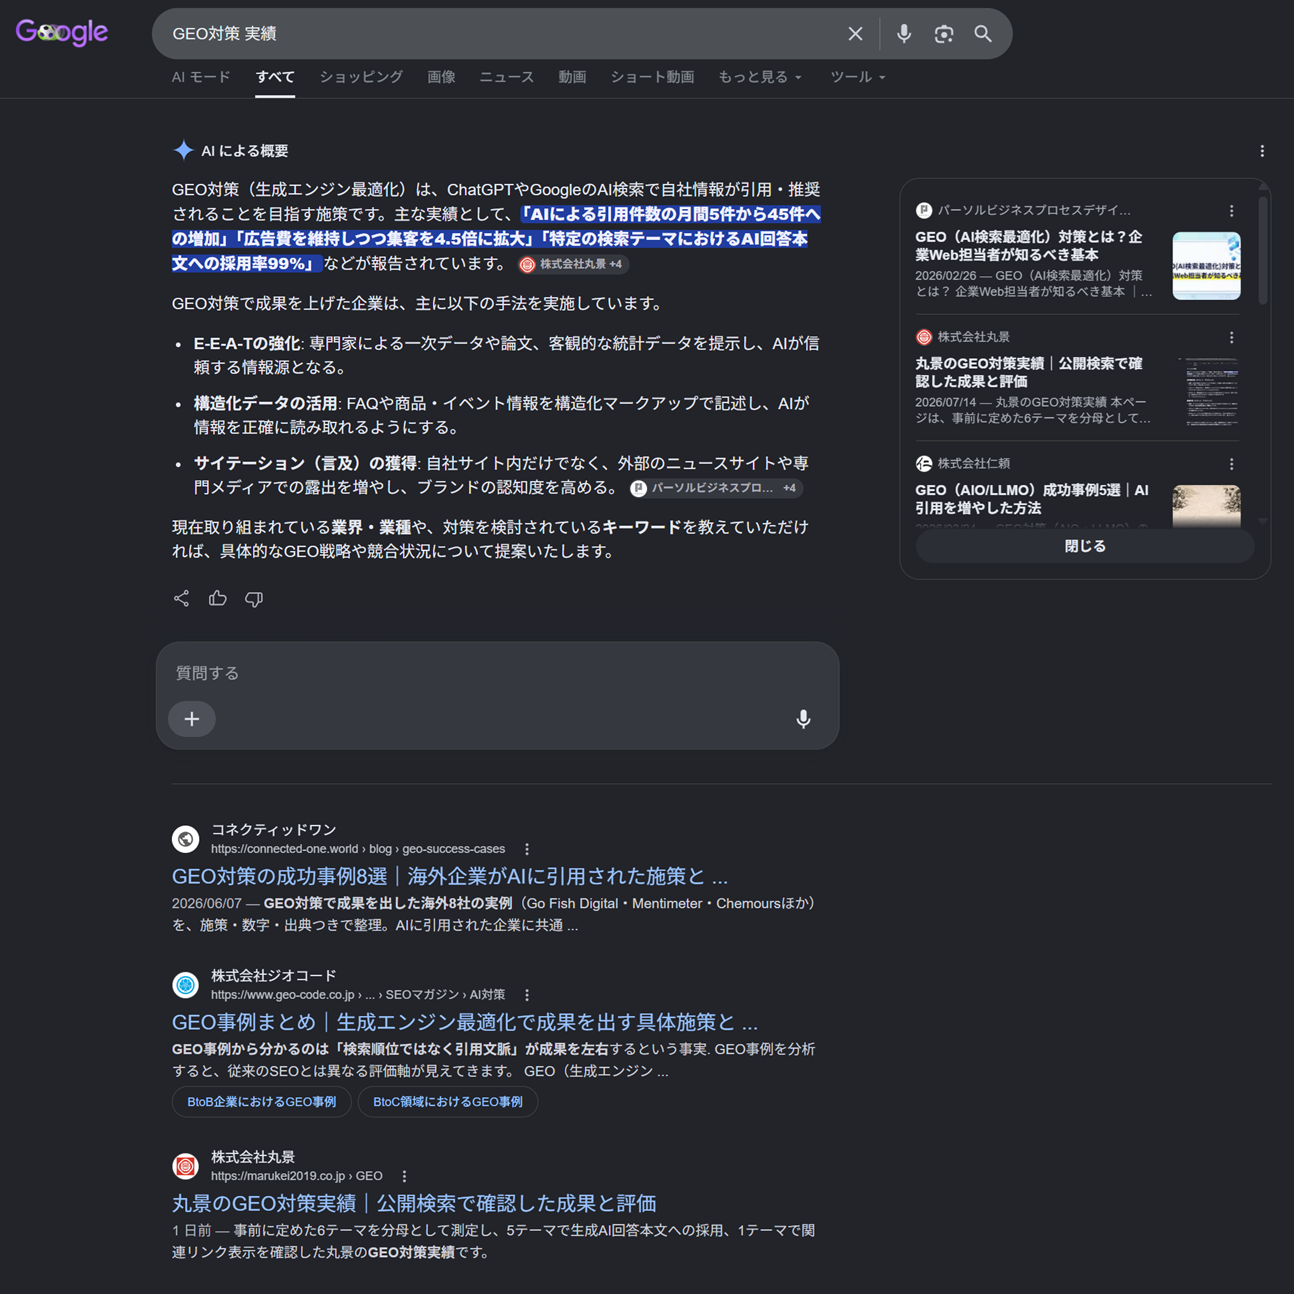The image size is (1294, 1294).
Task: Open GEO（AIO/LLMO）成功事例5選 source card
Action: click(1033, 499)
